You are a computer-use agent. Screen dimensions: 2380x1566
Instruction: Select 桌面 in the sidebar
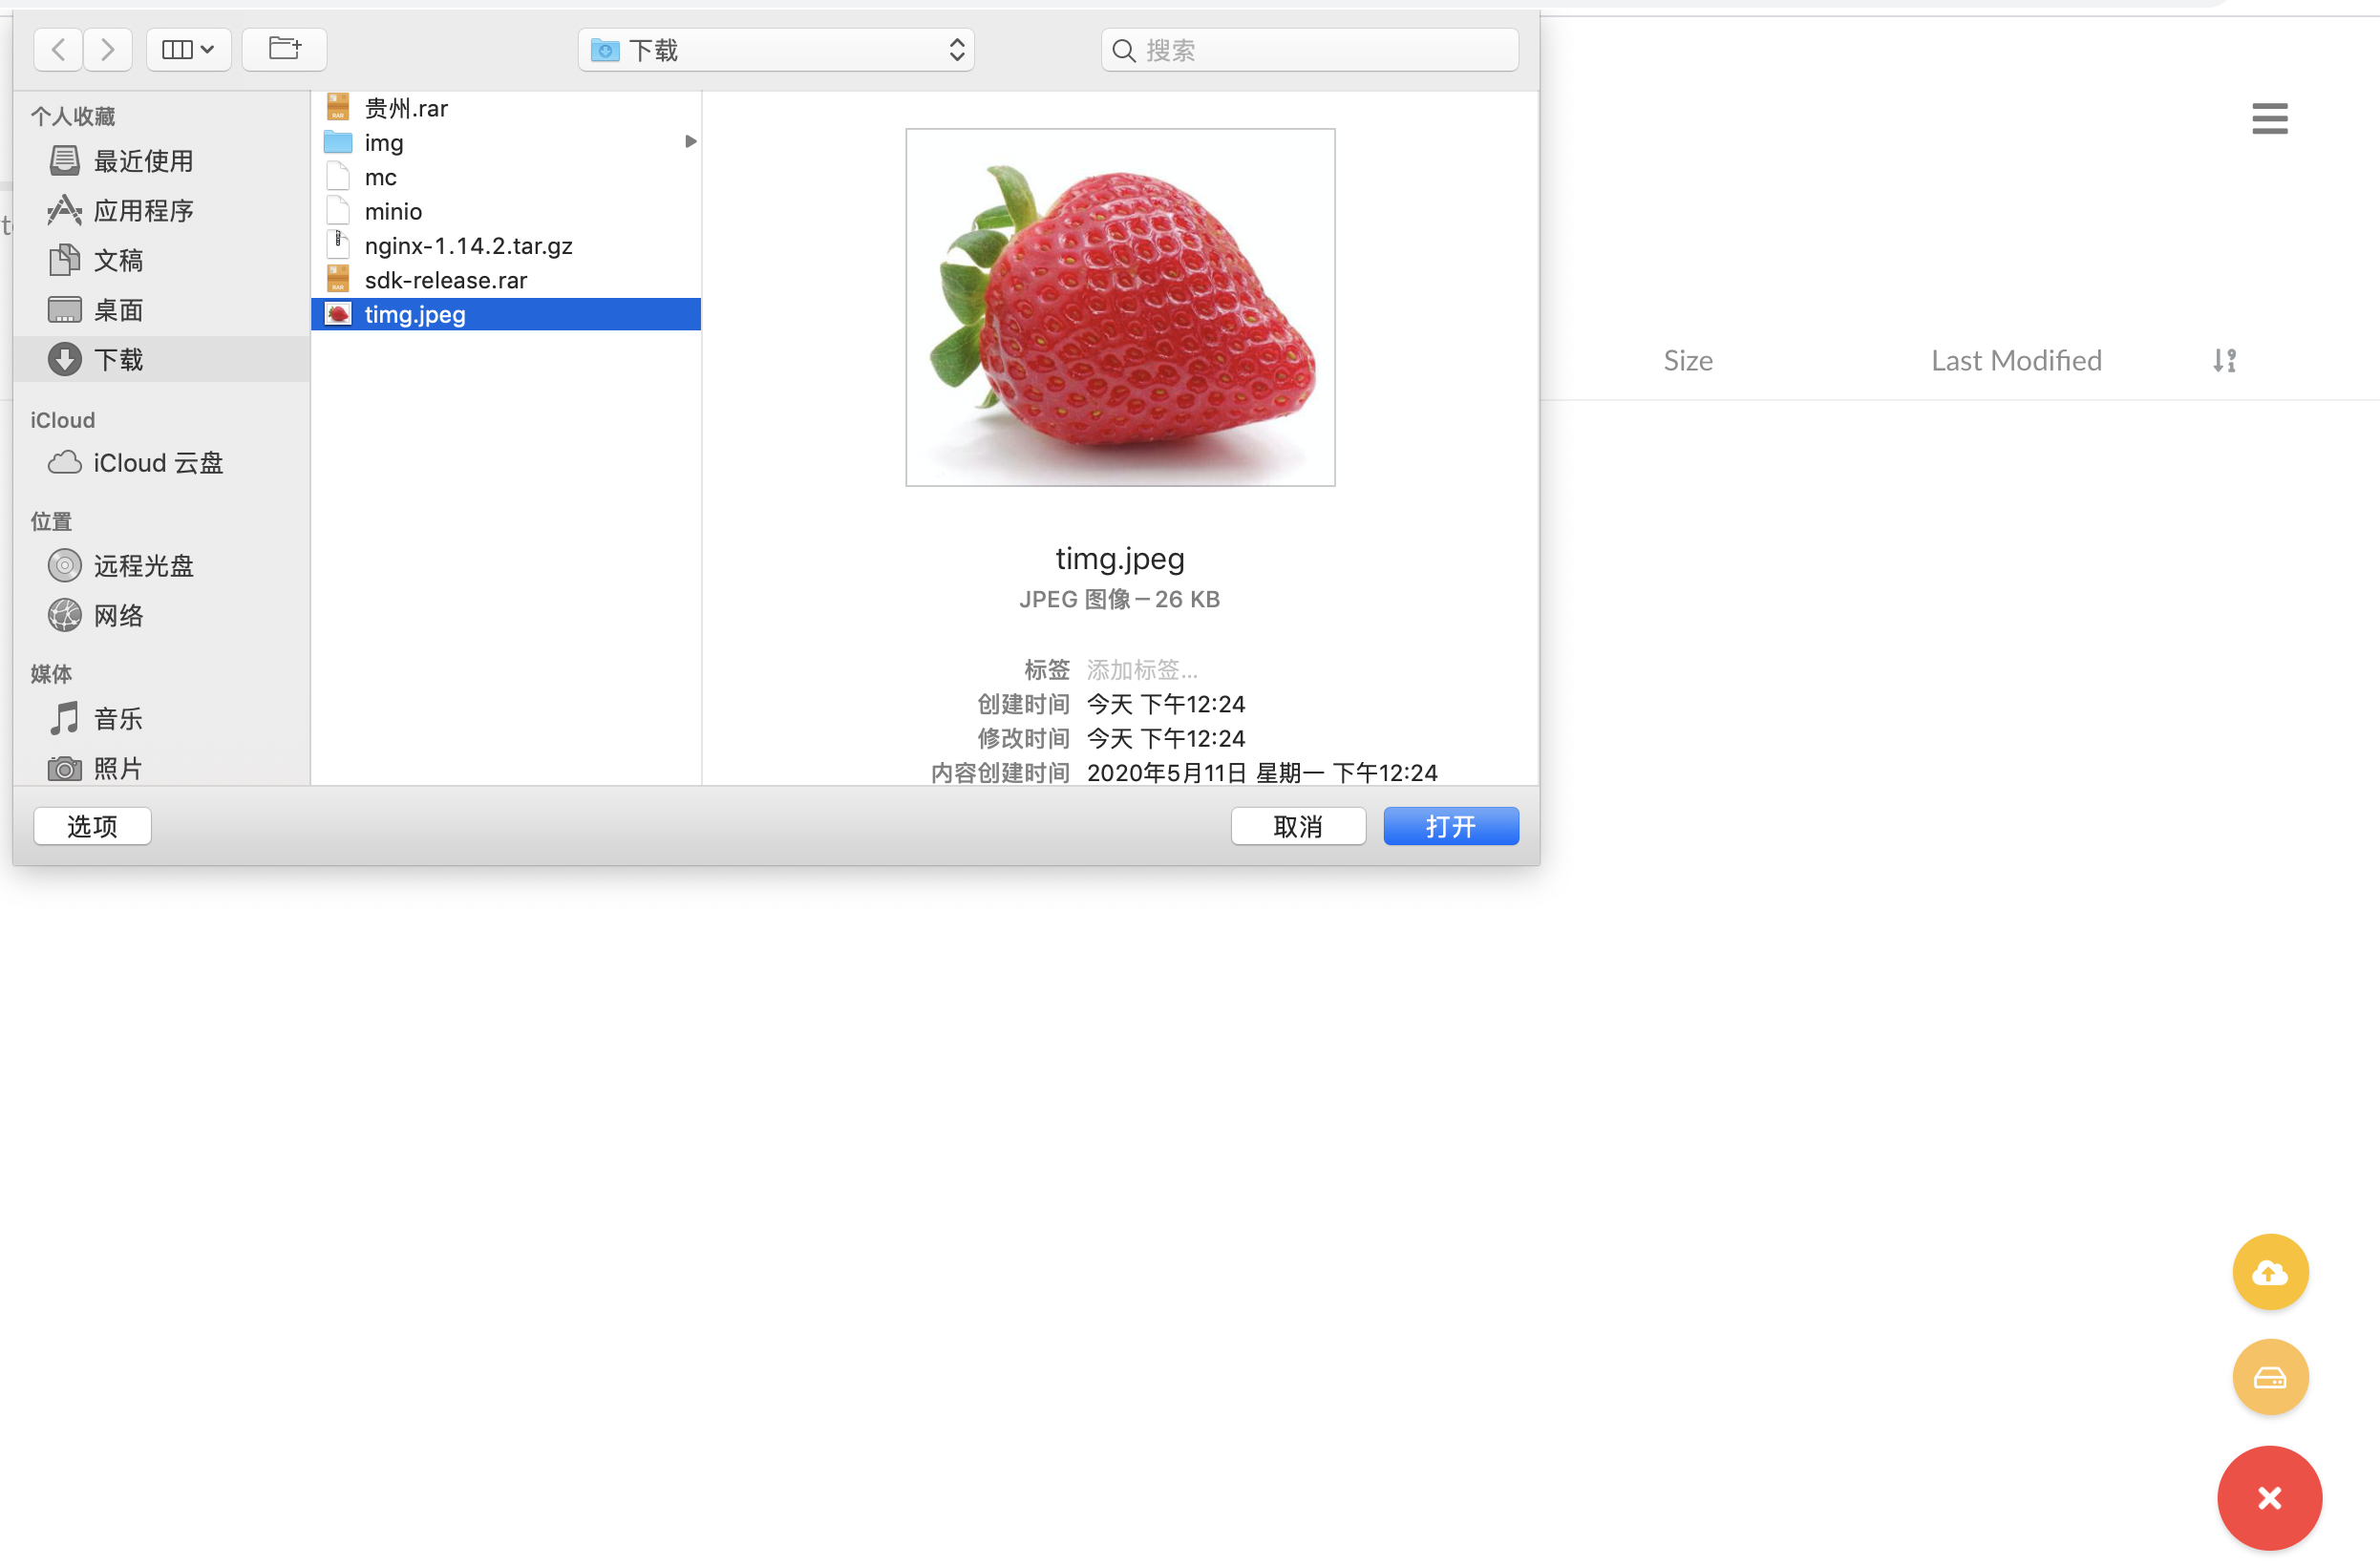coord(118,310)
